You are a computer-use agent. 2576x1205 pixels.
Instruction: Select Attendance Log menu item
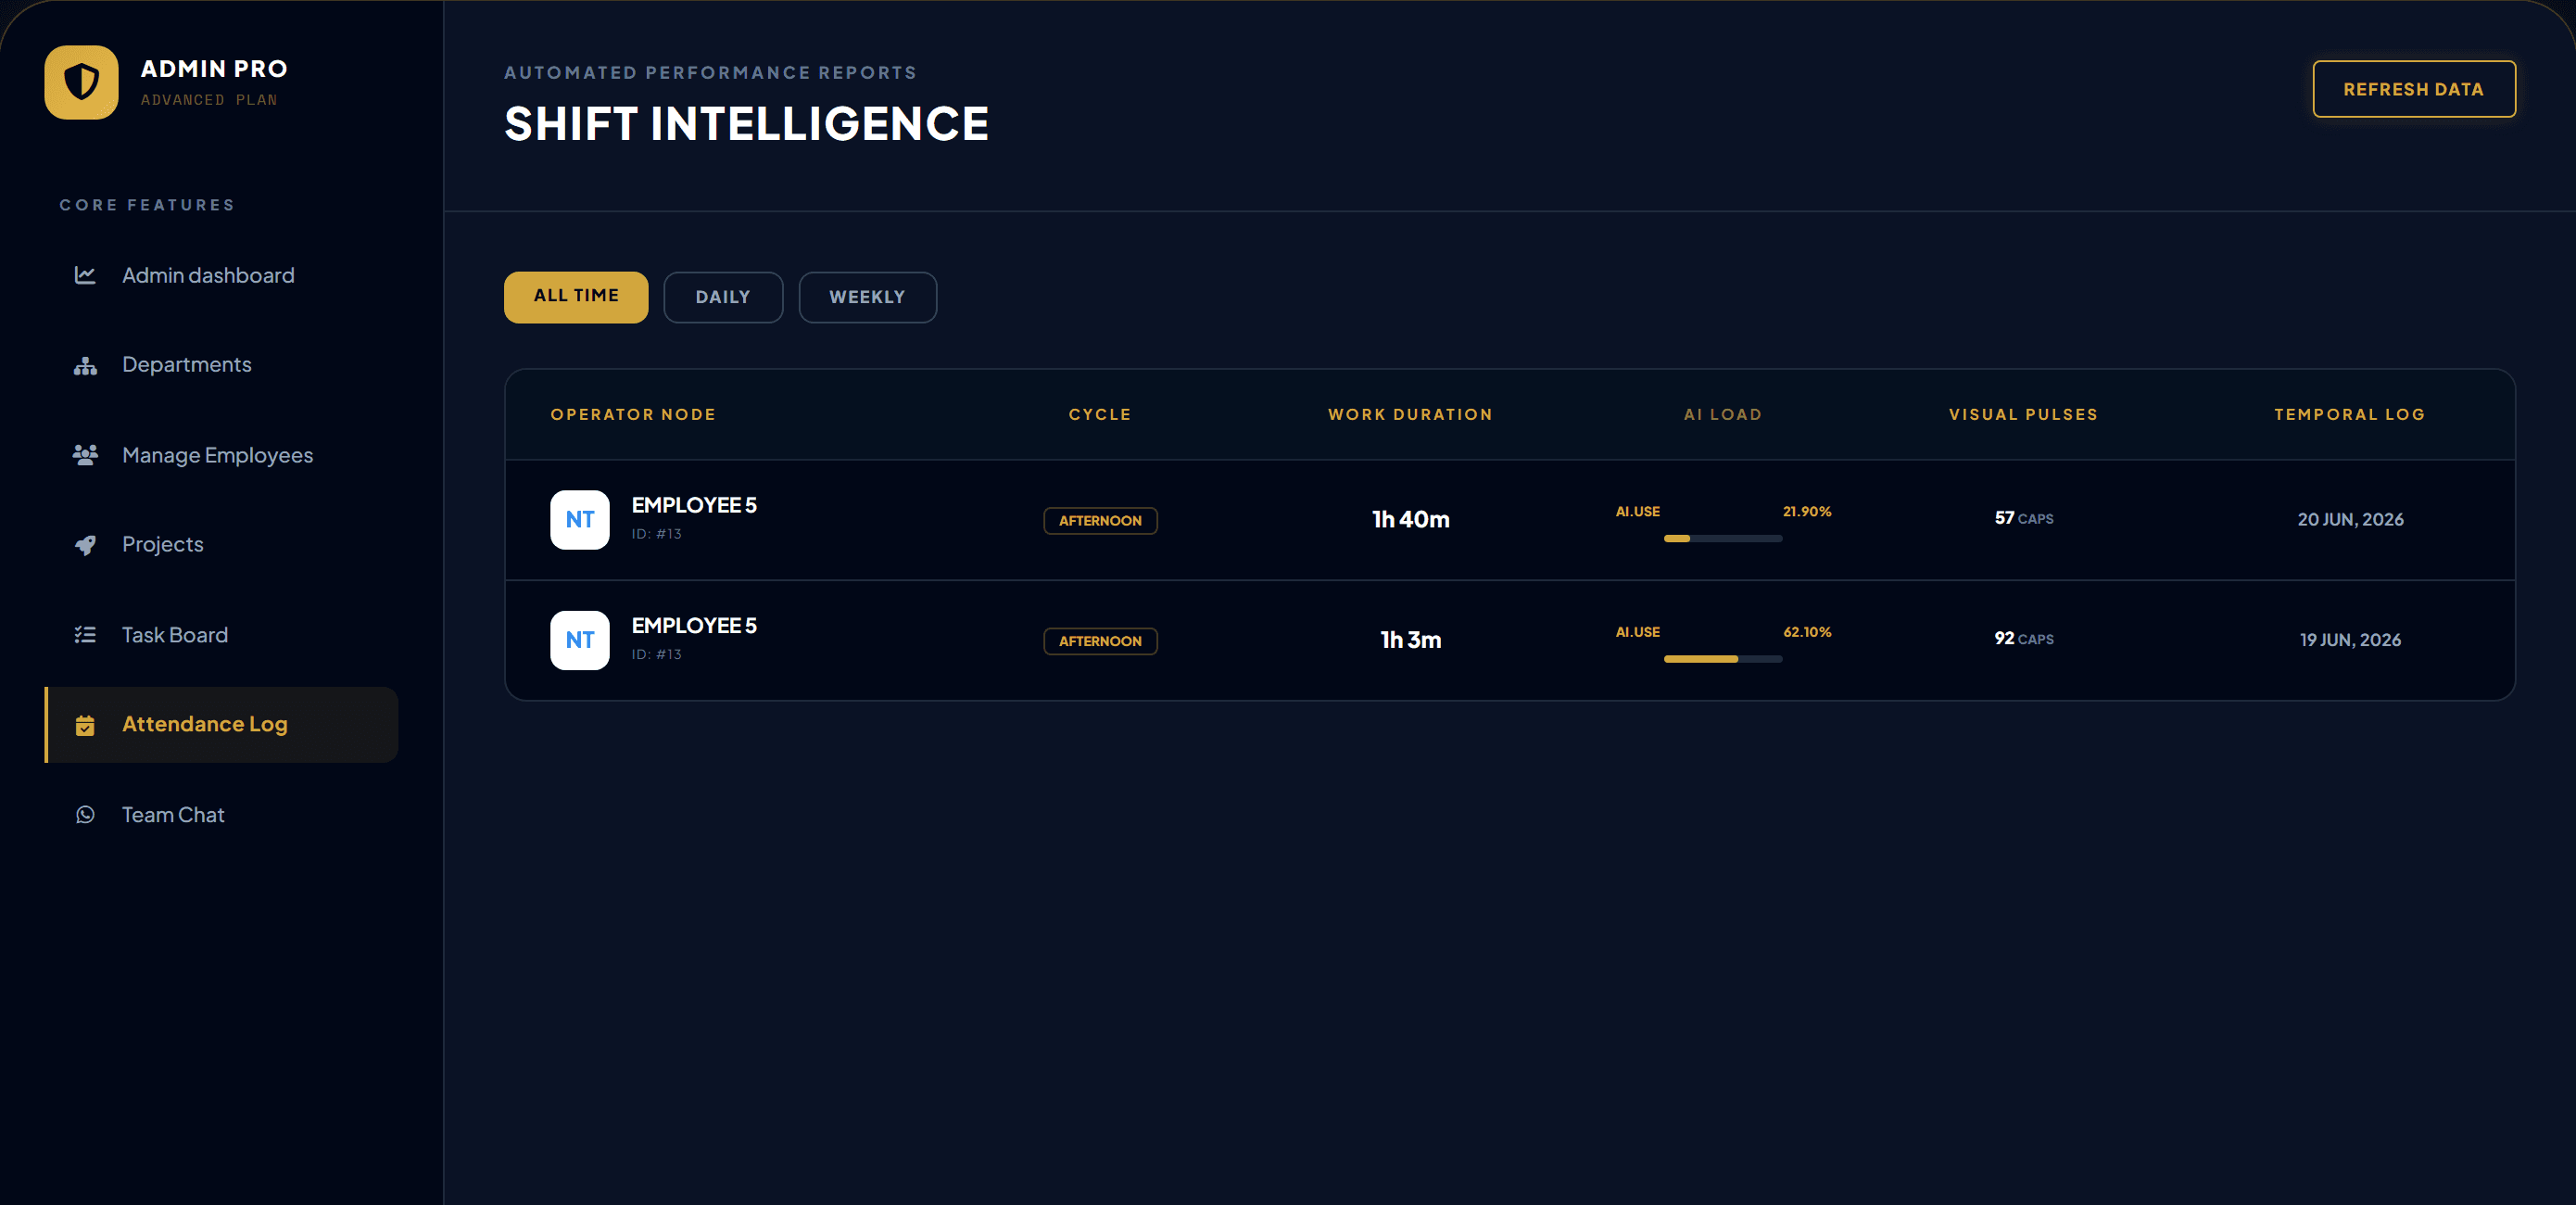tap(222, 725)
